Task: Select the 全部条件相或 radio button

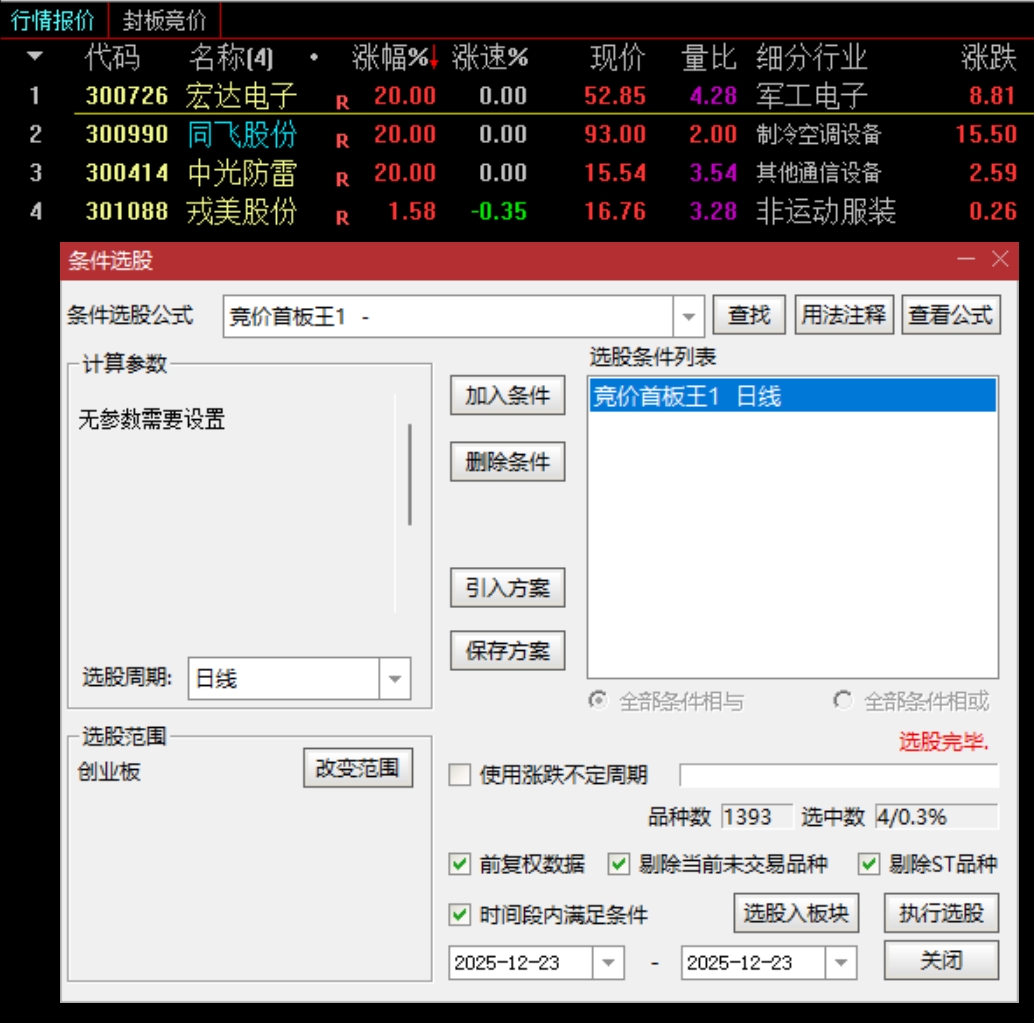Action: coord(842,700)
